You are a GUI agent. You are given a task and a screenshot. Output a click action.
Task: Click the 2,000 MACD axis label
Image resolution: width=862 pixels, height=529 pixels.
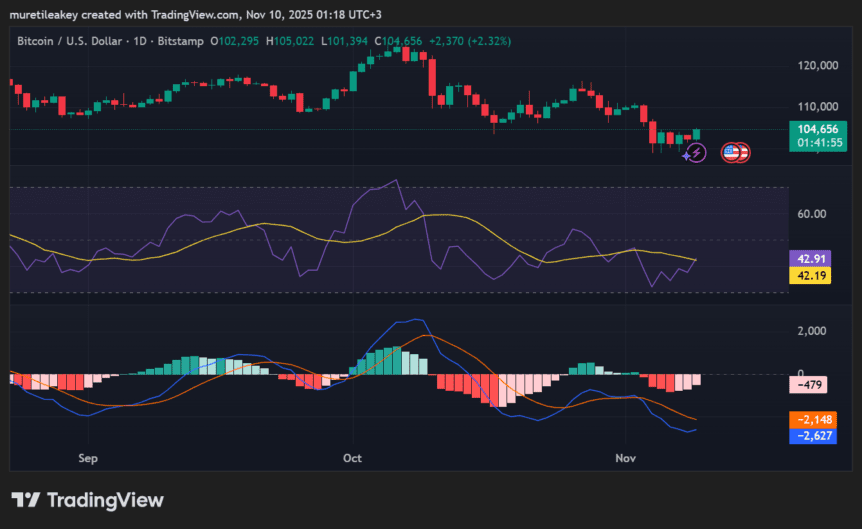813,331
